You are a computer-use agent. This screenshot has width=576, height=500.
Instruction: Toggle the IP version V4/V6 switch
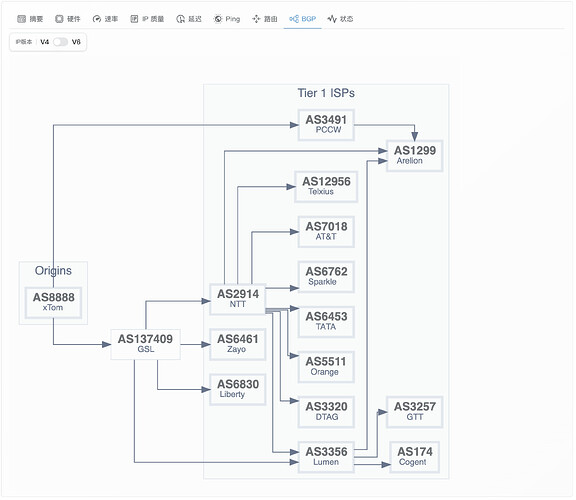[60, 42]
